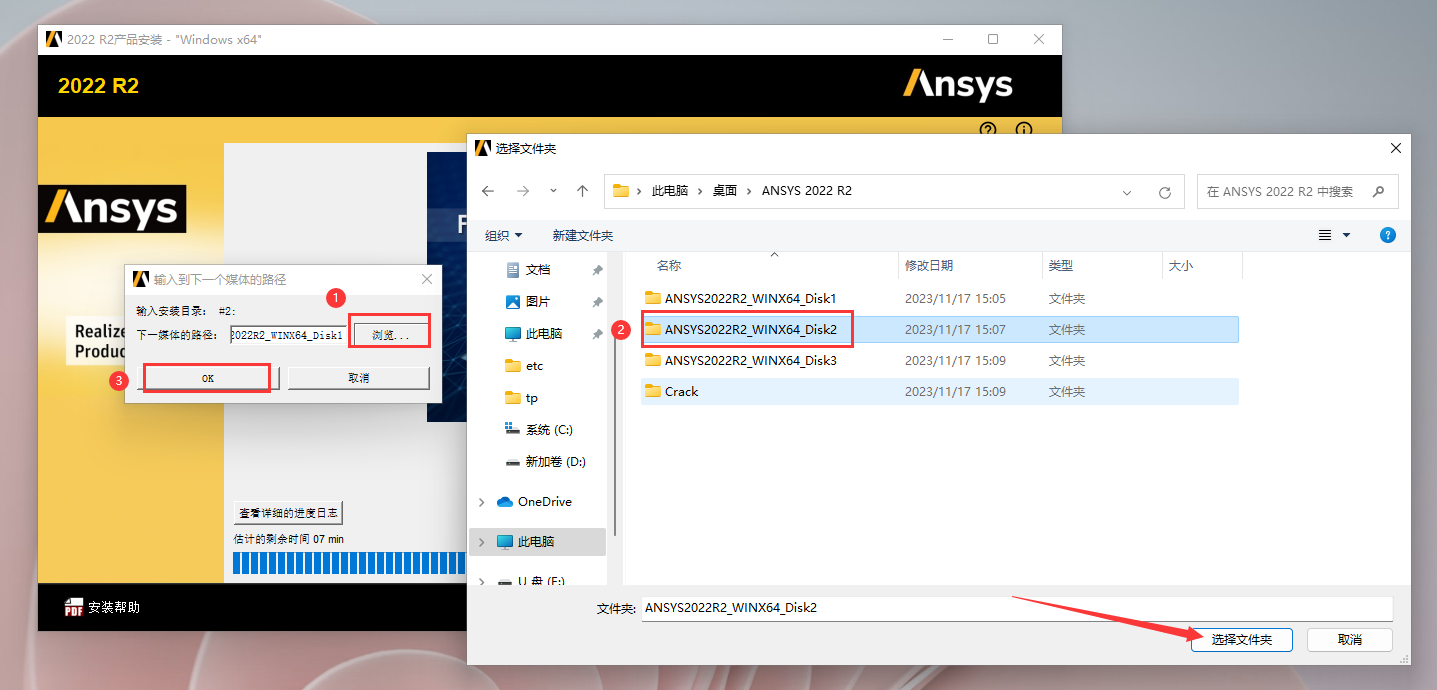Click the 文件夹 name input field
Viewport: 1437px width, 690px height.
(x=1017, y=608)
